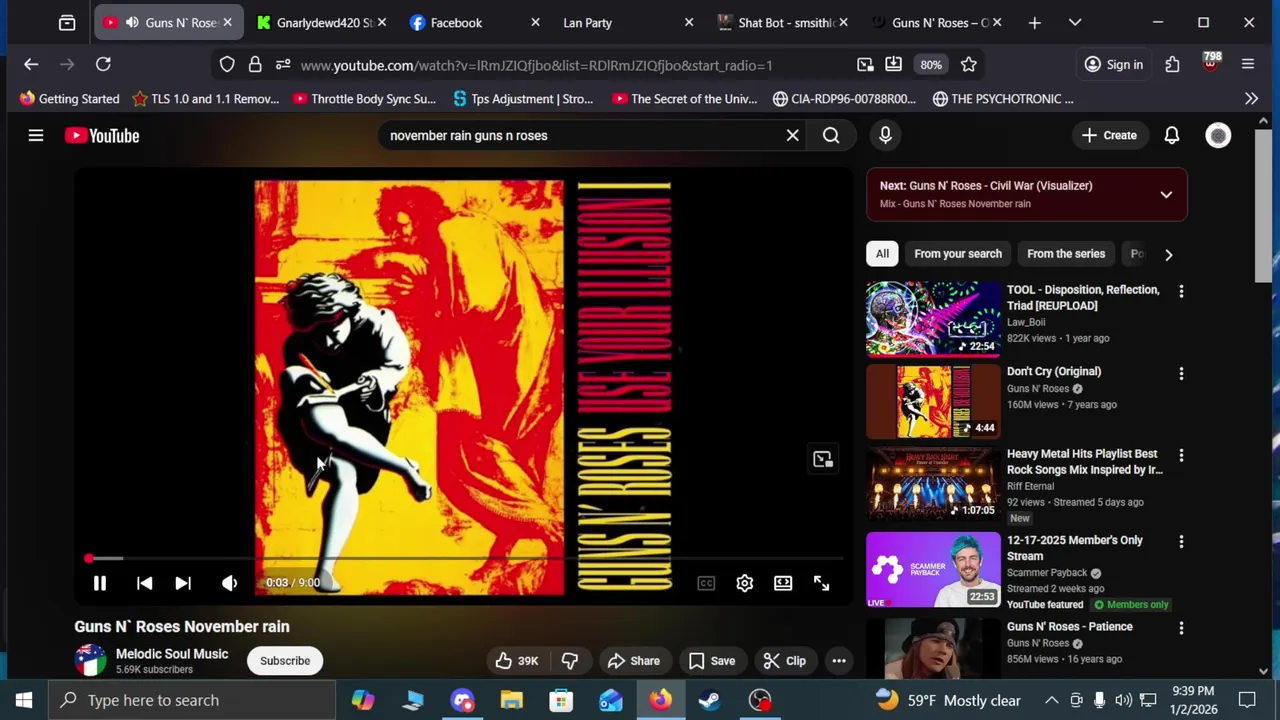The height and width of the screenshot is (720, 1280).
Task: Bookmark this page with star
Action: pos(968,64)
